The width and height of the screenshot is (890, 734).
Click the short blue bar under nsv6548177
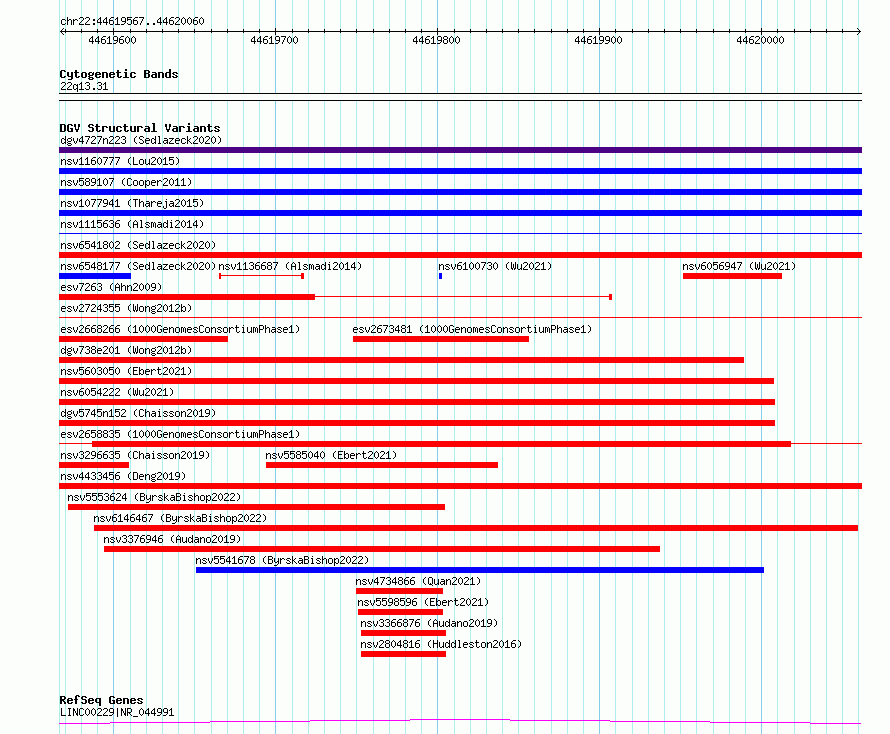tap(95, 276)
